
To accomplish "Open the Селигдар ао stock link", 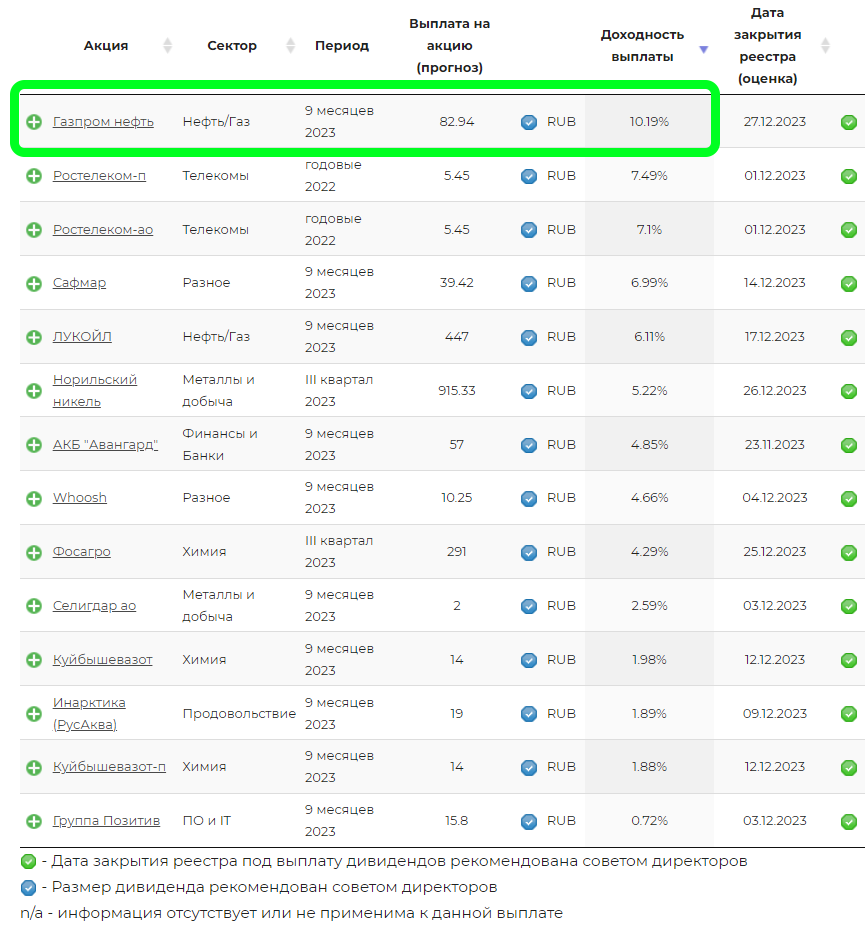I will tap(94, 605).
